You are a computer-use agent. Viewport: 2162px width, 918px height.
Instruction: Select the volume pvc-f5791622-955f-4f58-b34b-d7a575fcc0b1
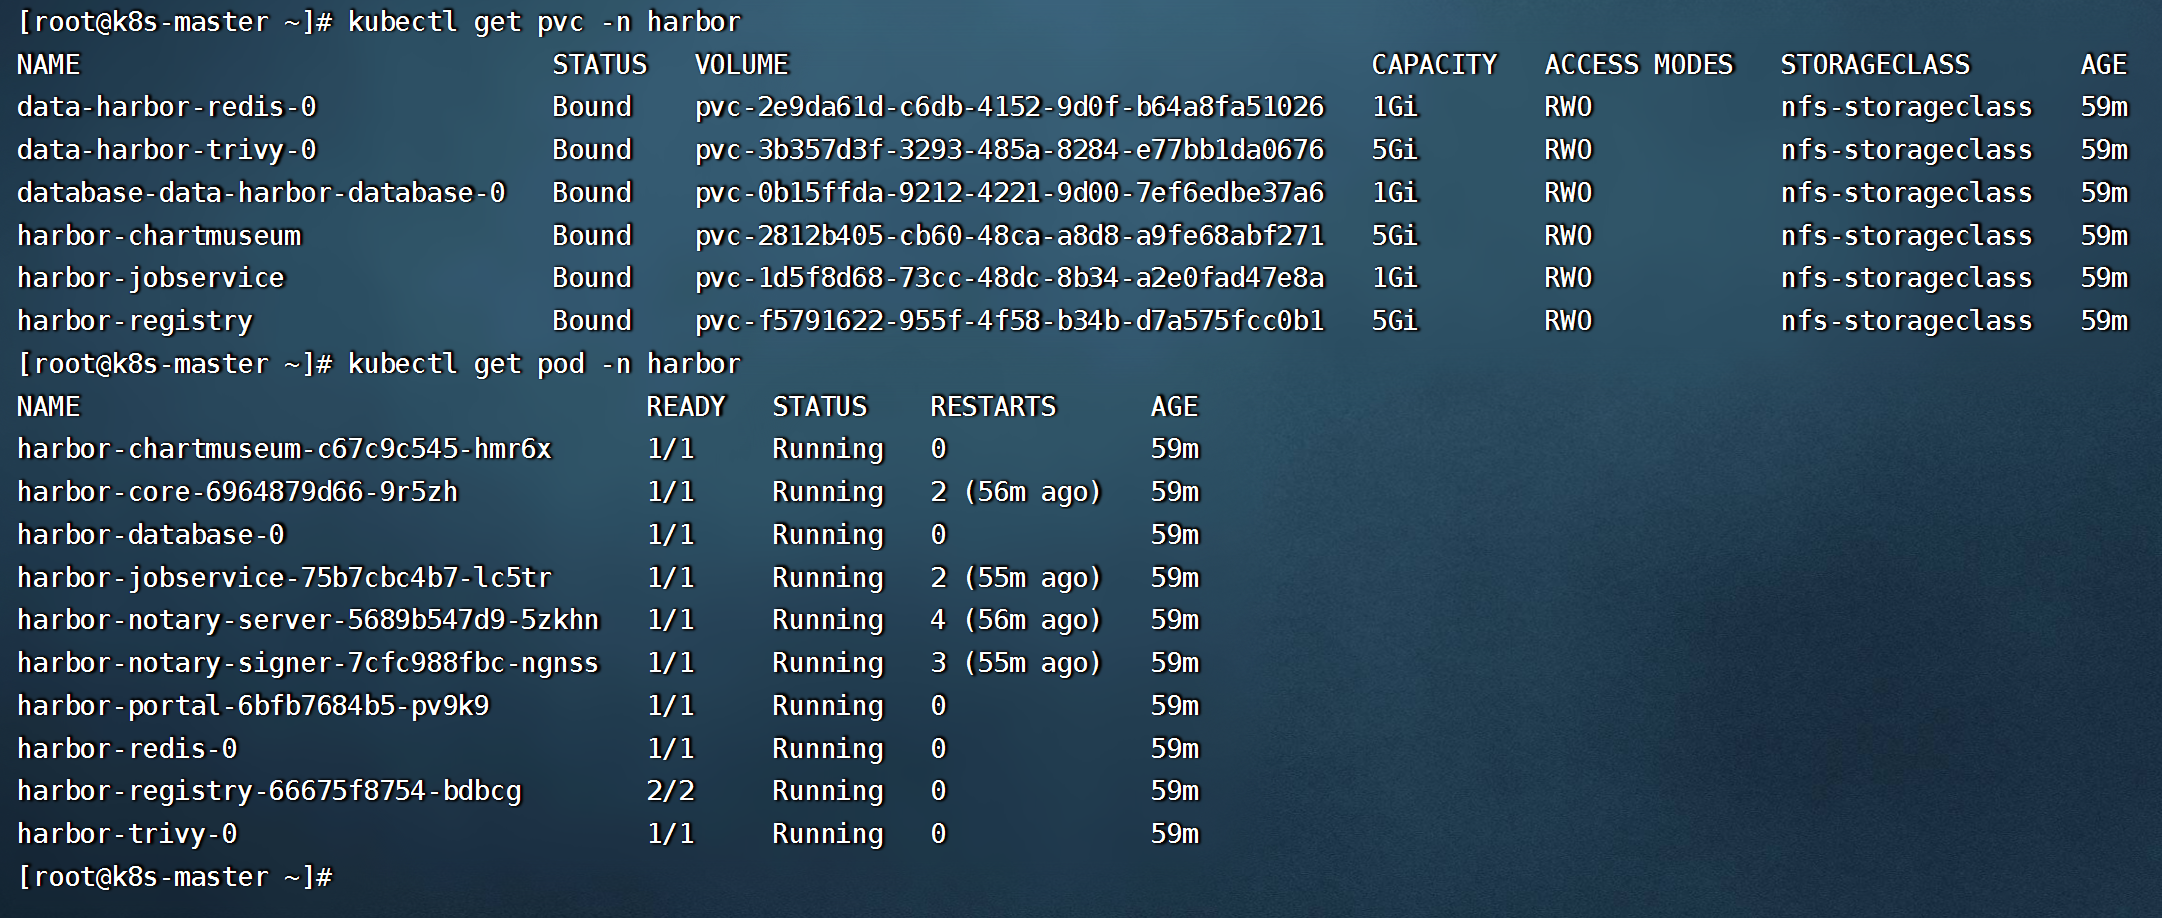pyautogui.click(x=1010, y=320)
